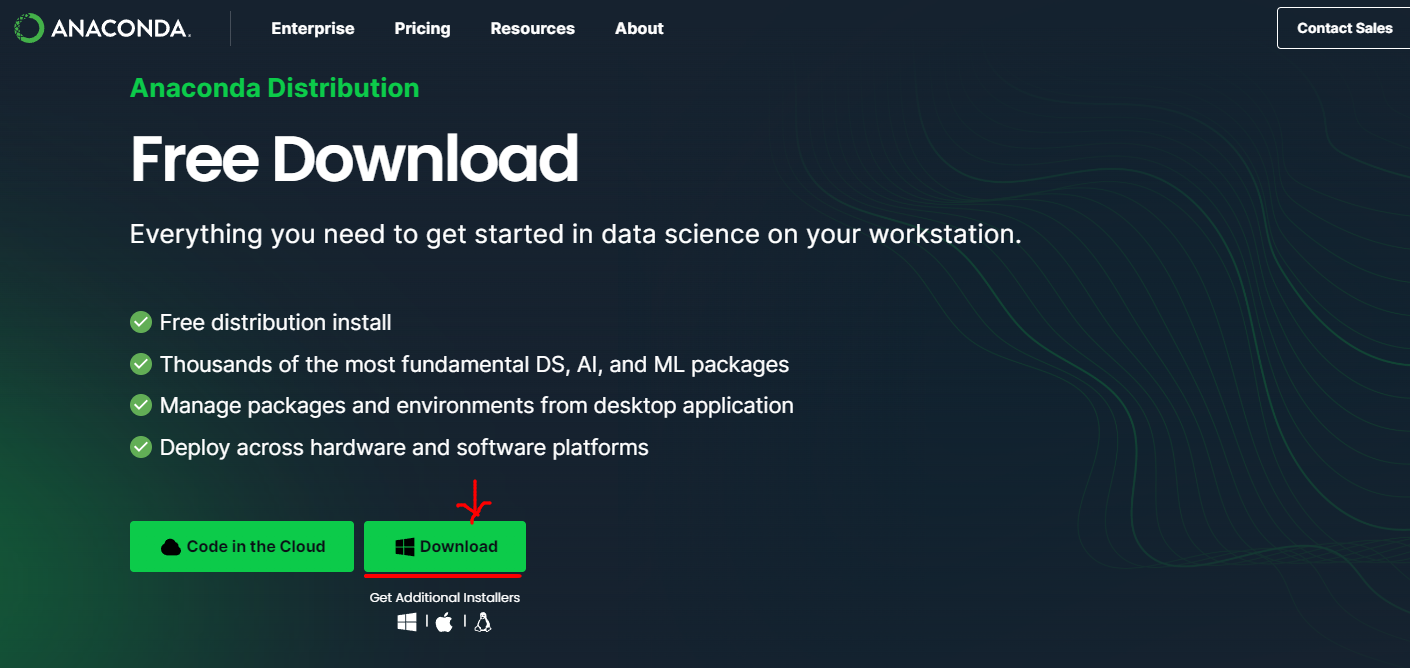This screenshot has height=668, width=1410.
Task: Click the green Download button
Action: (x=445, y=546)
